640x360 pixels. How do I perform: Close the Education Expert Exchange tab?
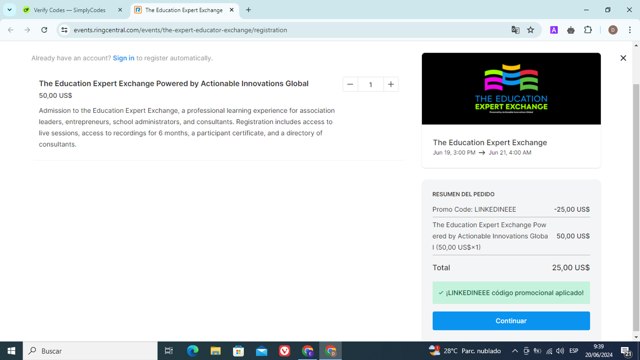tap(231, 10)
